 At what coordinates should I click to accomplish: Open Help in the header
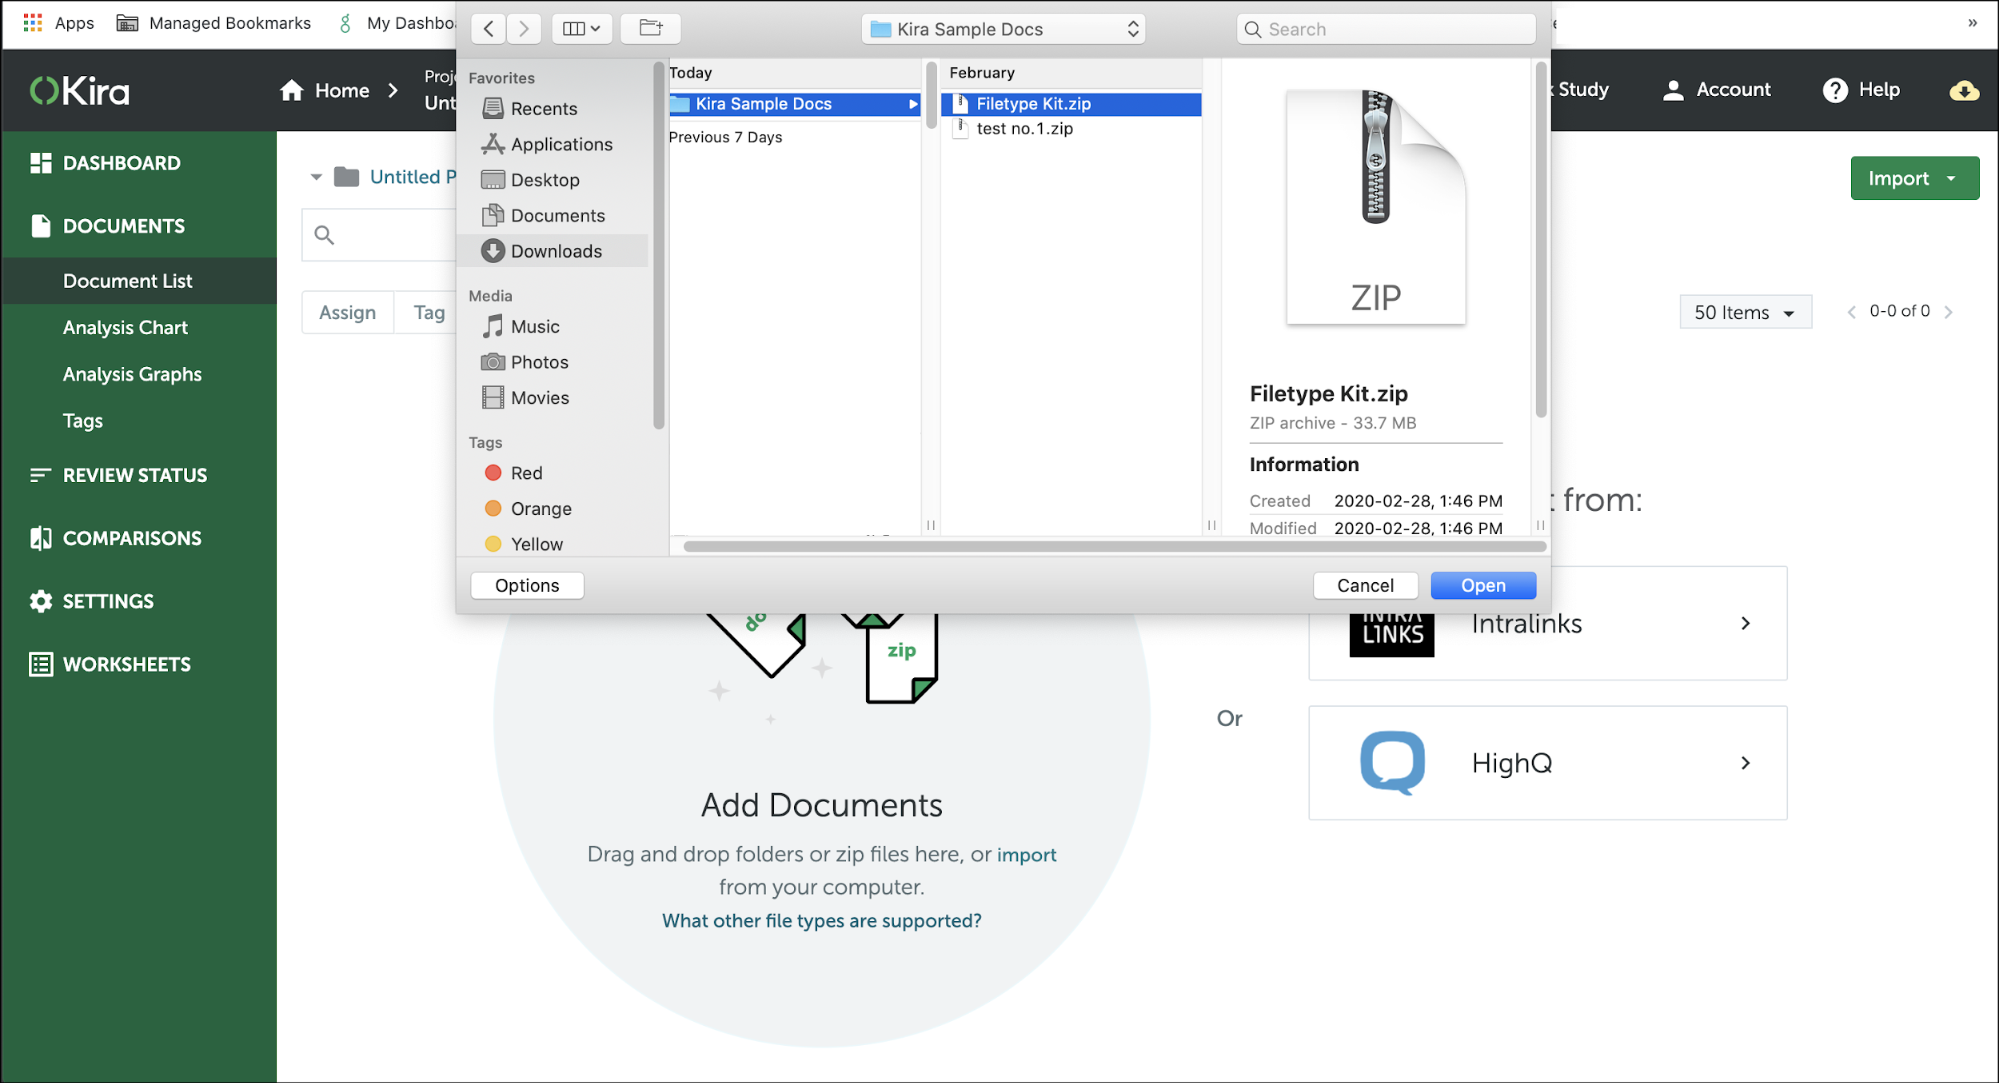[1861, 90]
